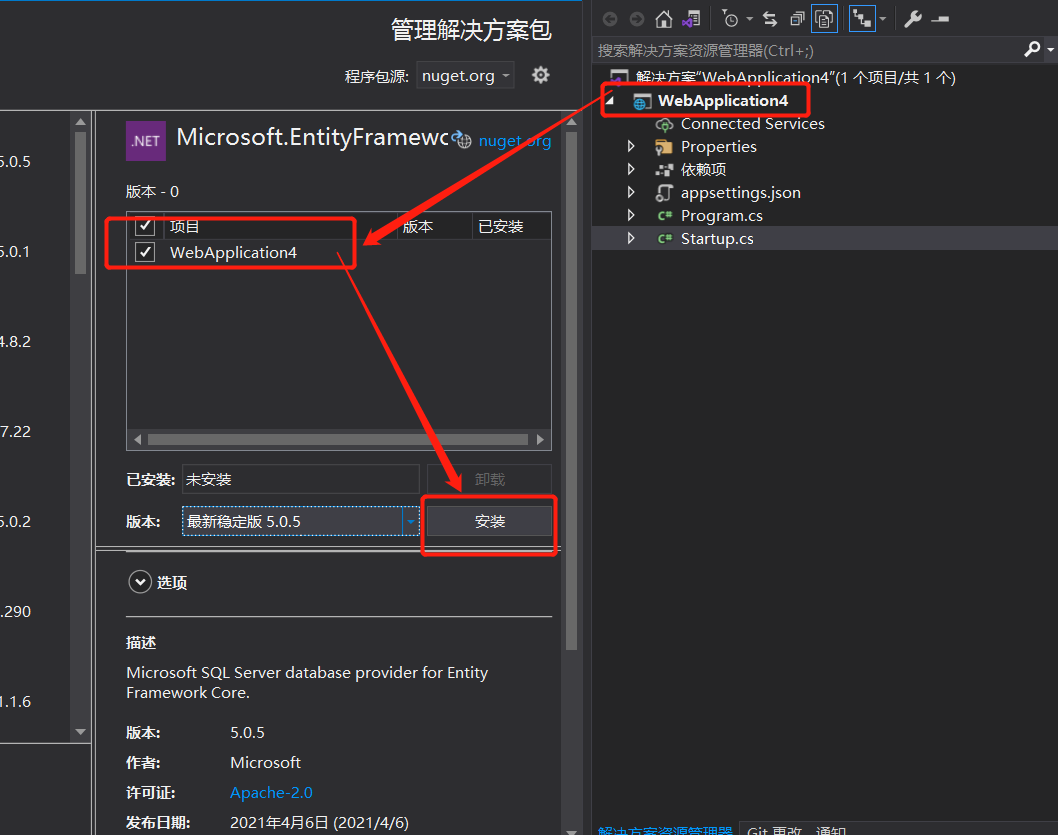
Task: Open the nuget.org package link
Action: point(515,141)
